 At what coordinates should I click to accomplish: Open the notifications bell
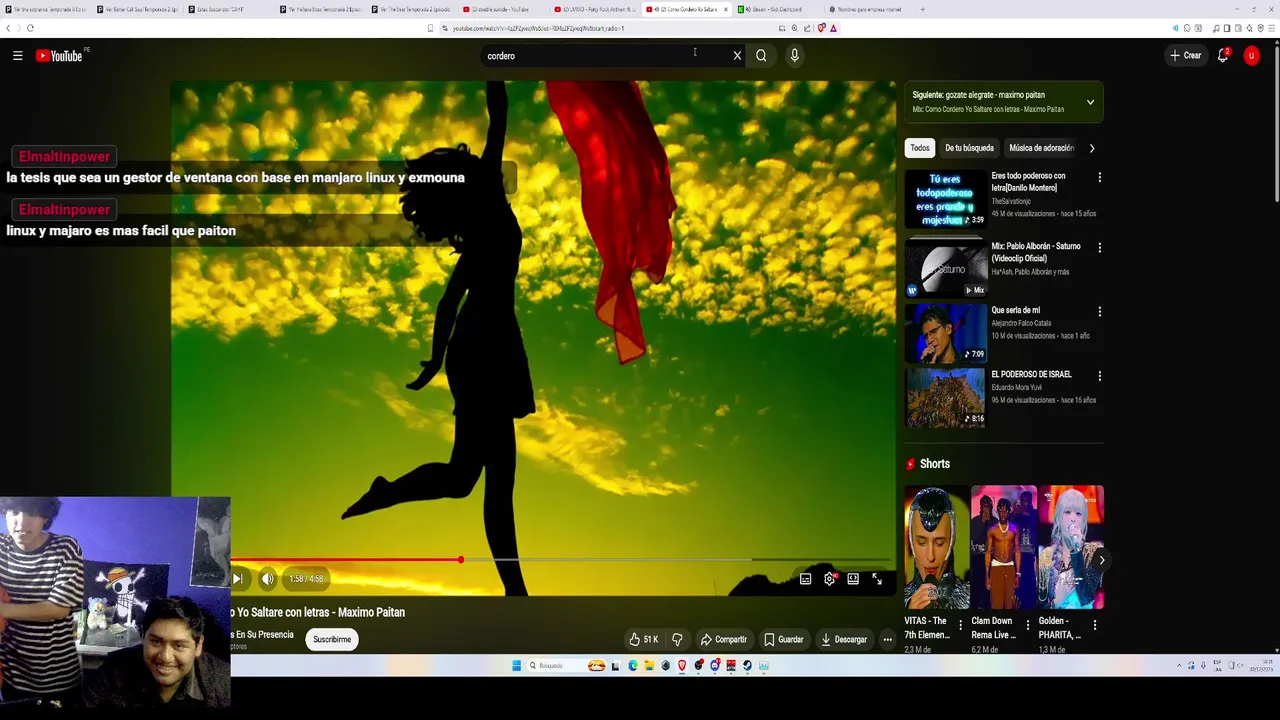[1222, 56]
